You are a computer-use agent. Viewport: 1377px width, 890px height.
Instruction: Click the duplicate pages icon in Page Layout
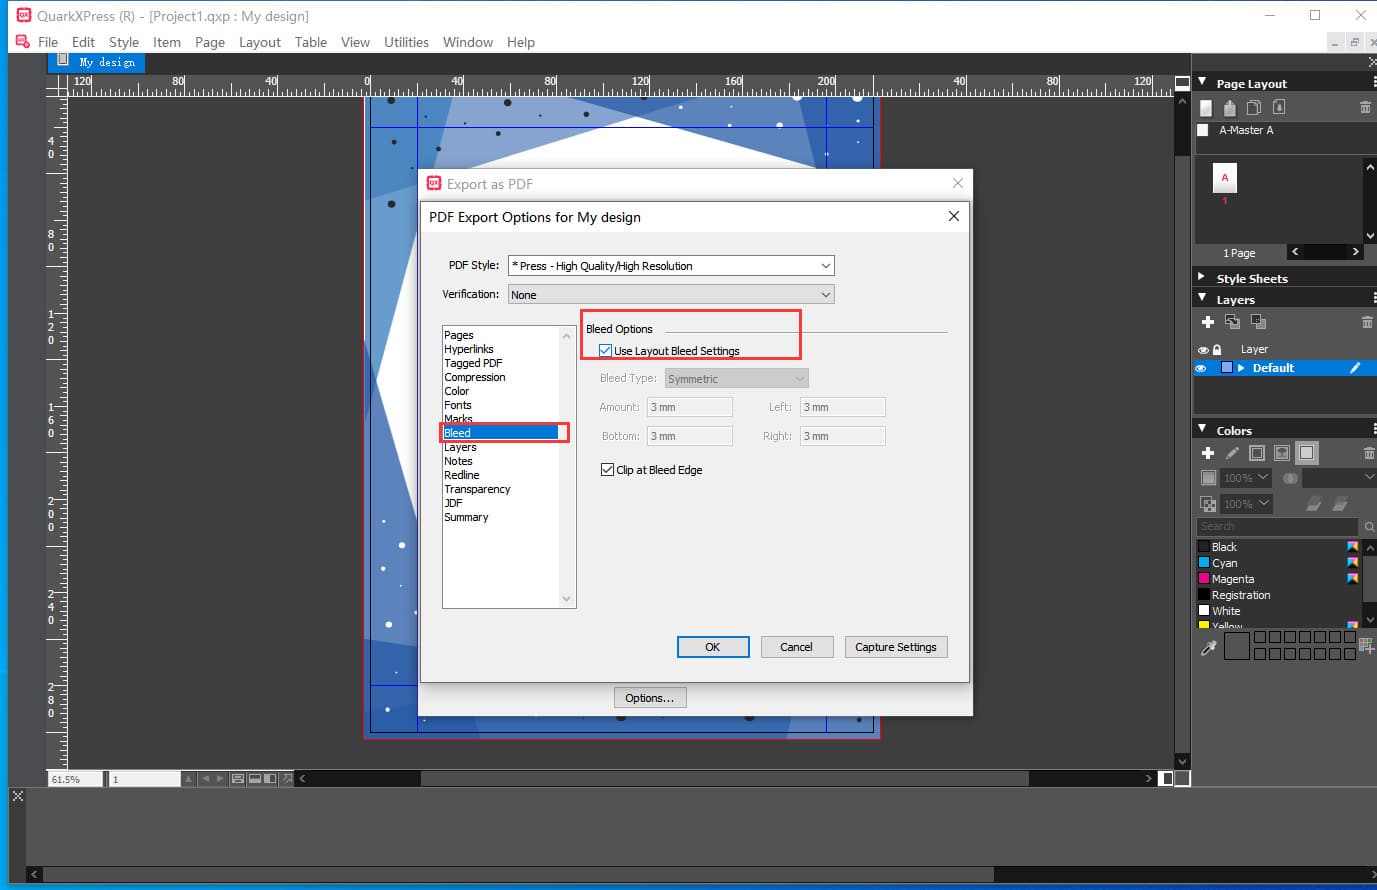pyautogui.click(x=1253, y=107)
